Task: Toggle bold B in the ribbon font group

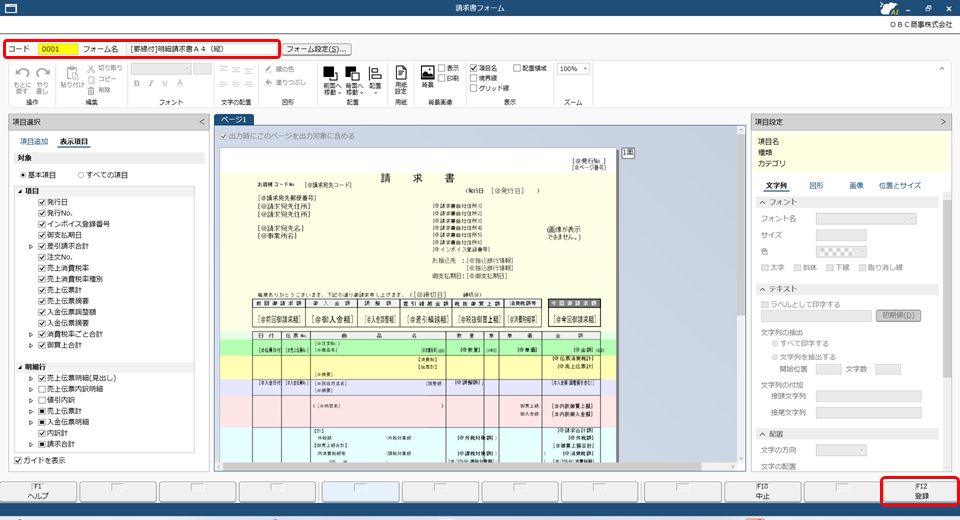Action: [137, 83]
